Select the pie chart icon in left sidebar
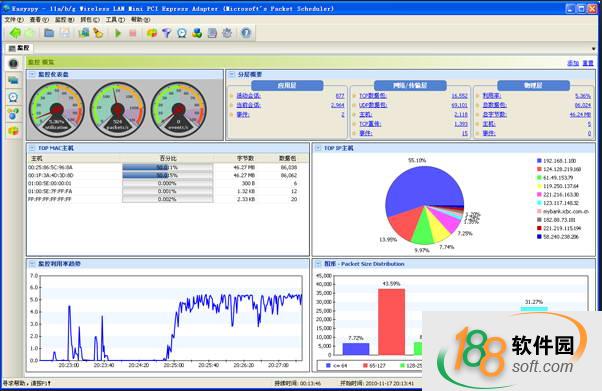 [13, 131]
